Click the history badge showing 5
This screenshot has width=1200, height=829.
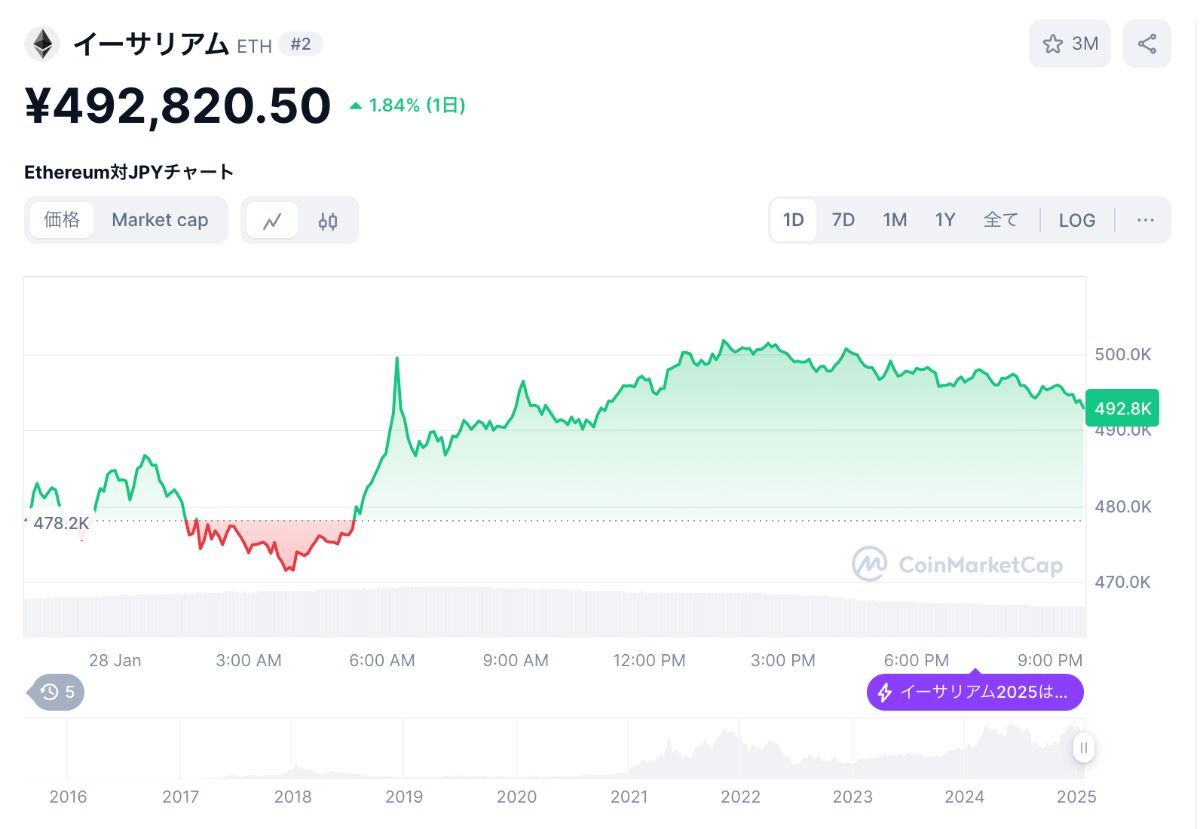(58, 692)
